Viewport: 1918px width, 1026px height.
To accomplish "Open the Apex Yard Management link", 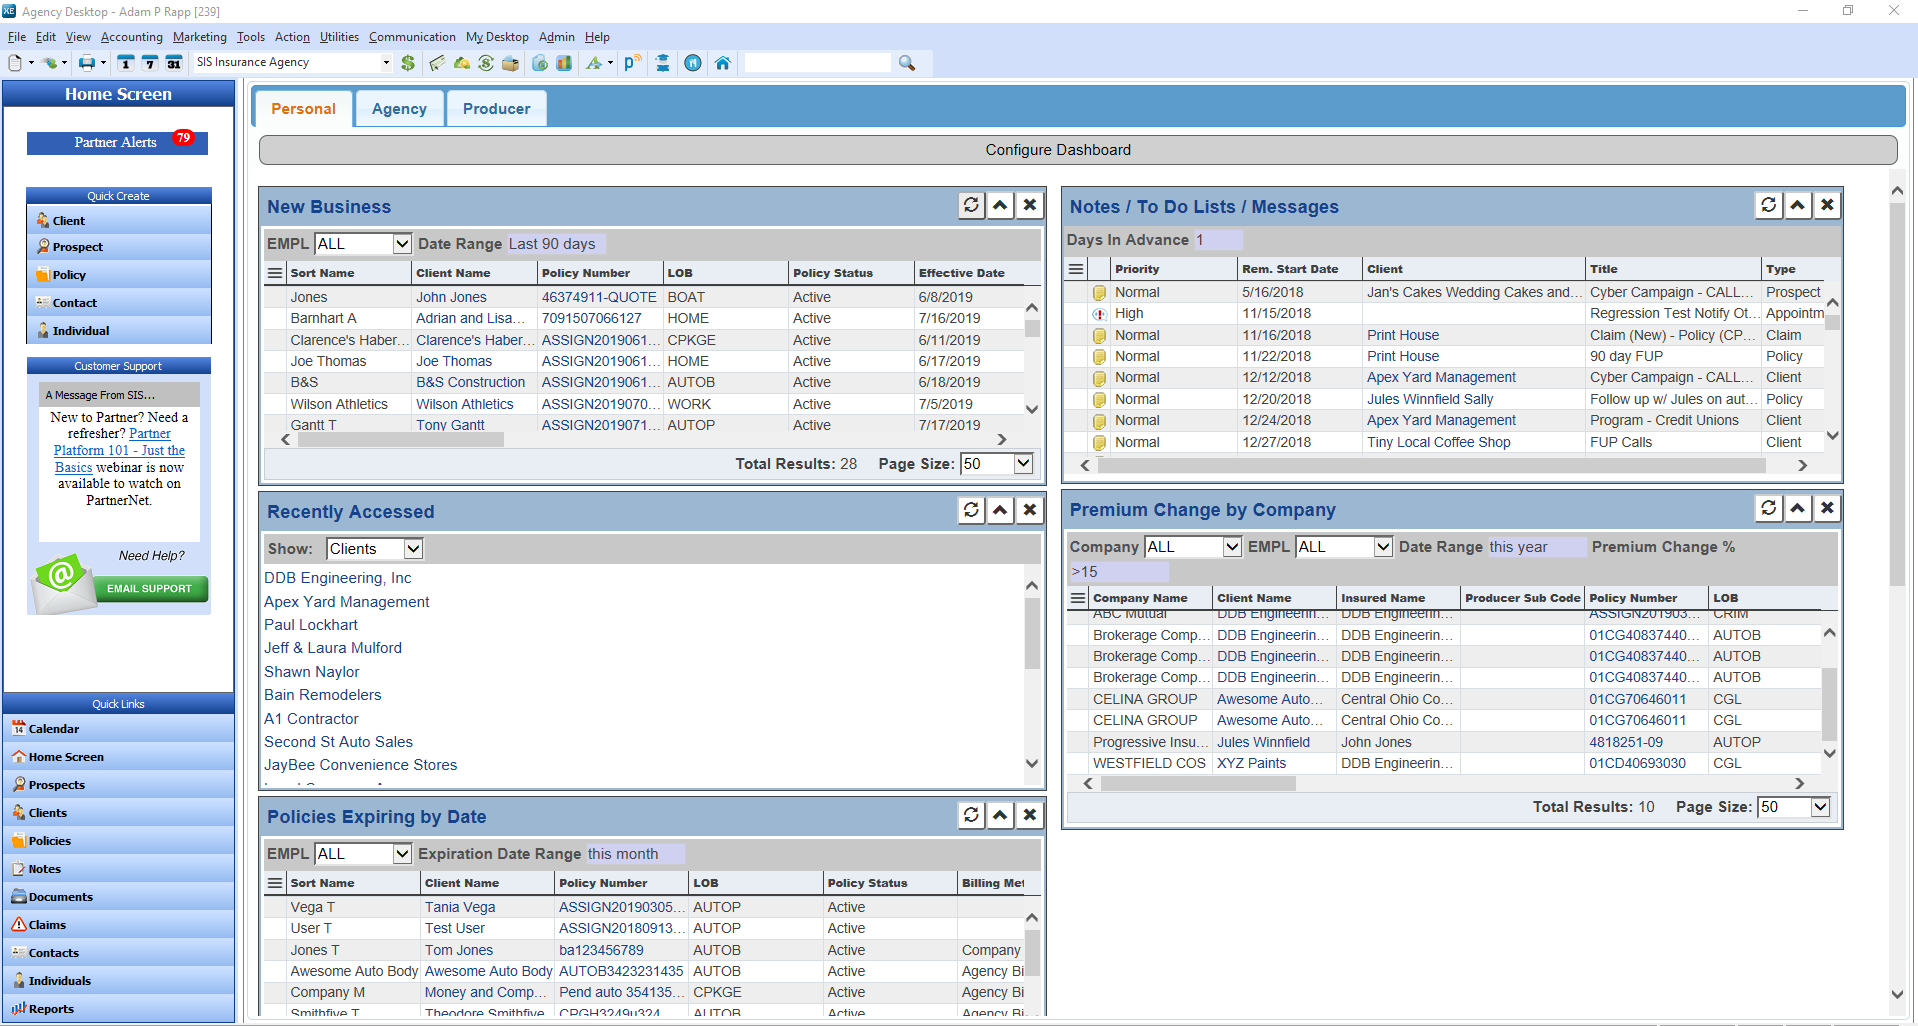I will (346, 601).
